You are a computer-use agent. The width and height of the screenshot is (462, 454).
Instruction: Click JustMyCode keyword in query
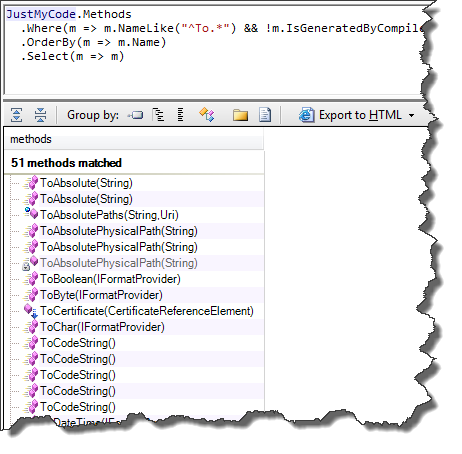point(41,14)
